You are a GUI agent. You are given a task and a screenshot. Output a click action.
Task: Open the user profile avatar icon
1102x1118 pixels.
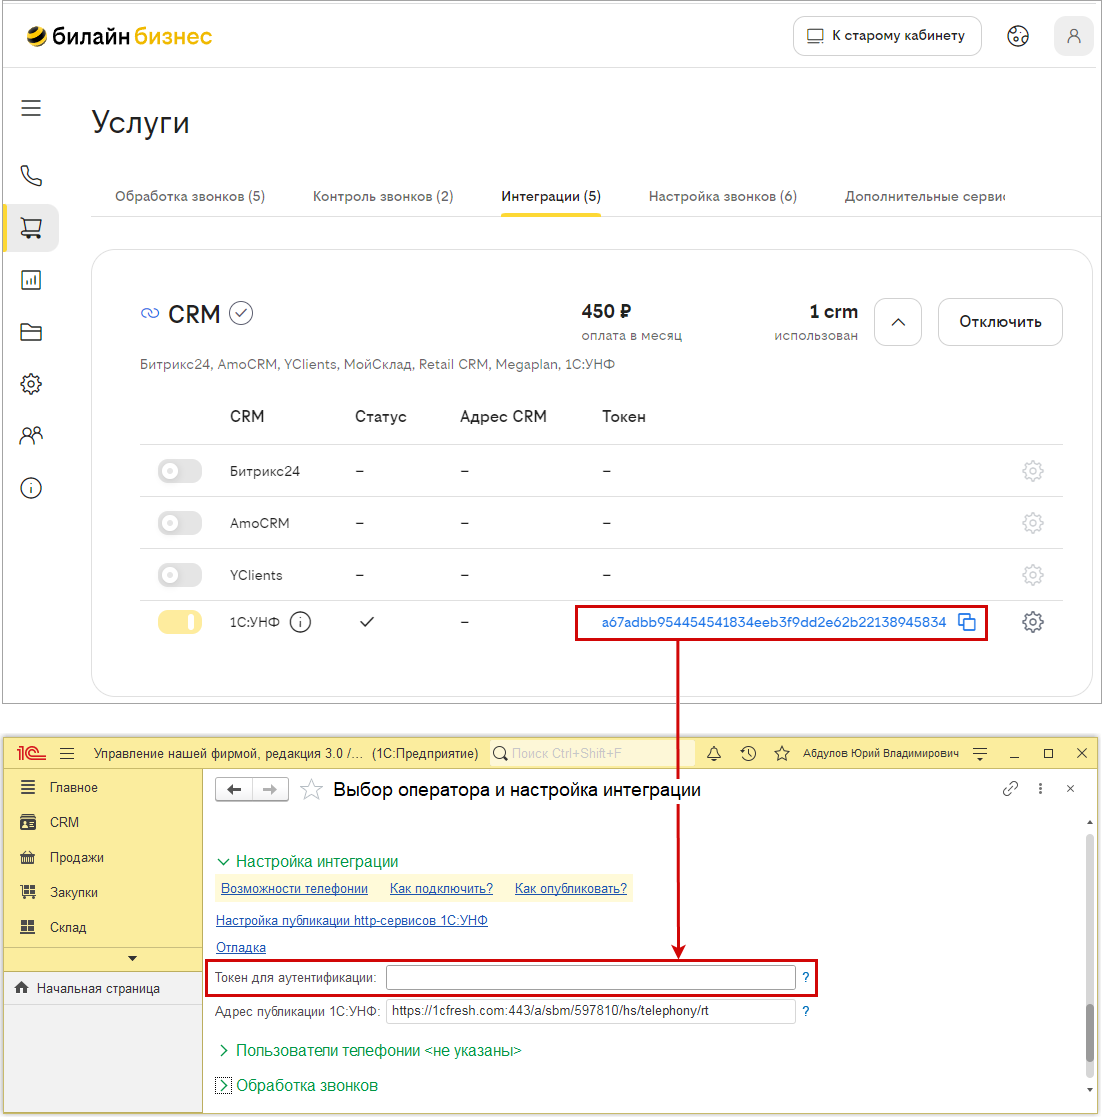(1073, 36)
